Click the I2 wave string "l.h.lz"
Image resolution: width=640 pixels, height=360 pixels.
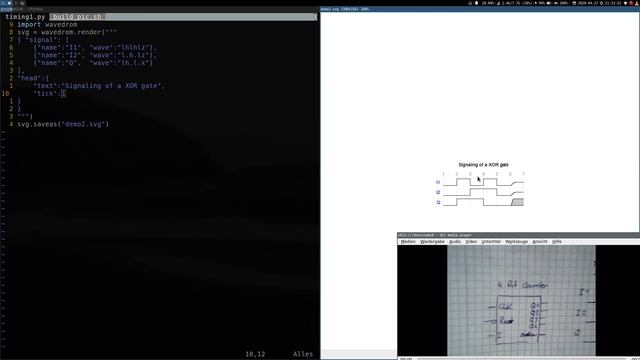135,55
